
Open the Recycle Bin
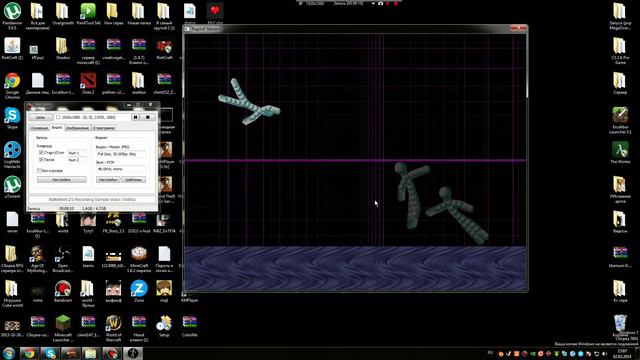[620, 323]
